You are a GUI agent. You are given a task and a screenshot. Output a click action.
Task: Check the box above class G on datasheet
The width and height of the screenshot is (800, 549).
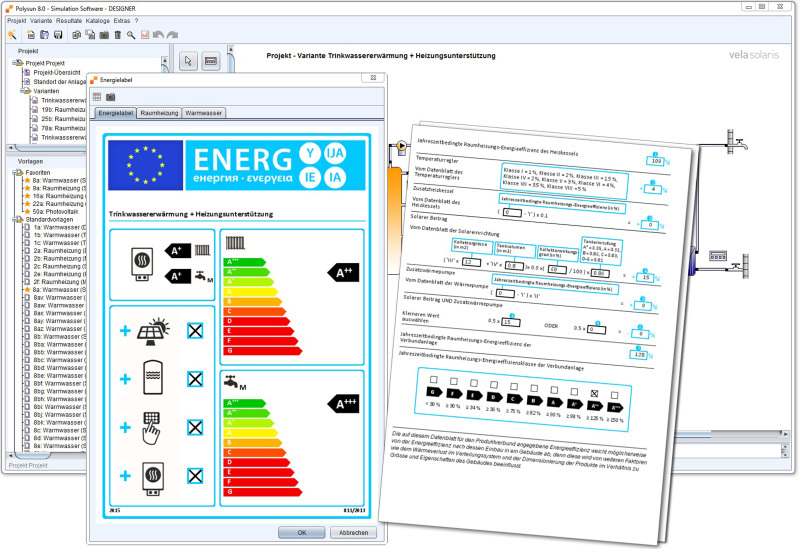(x=434, y=380)
